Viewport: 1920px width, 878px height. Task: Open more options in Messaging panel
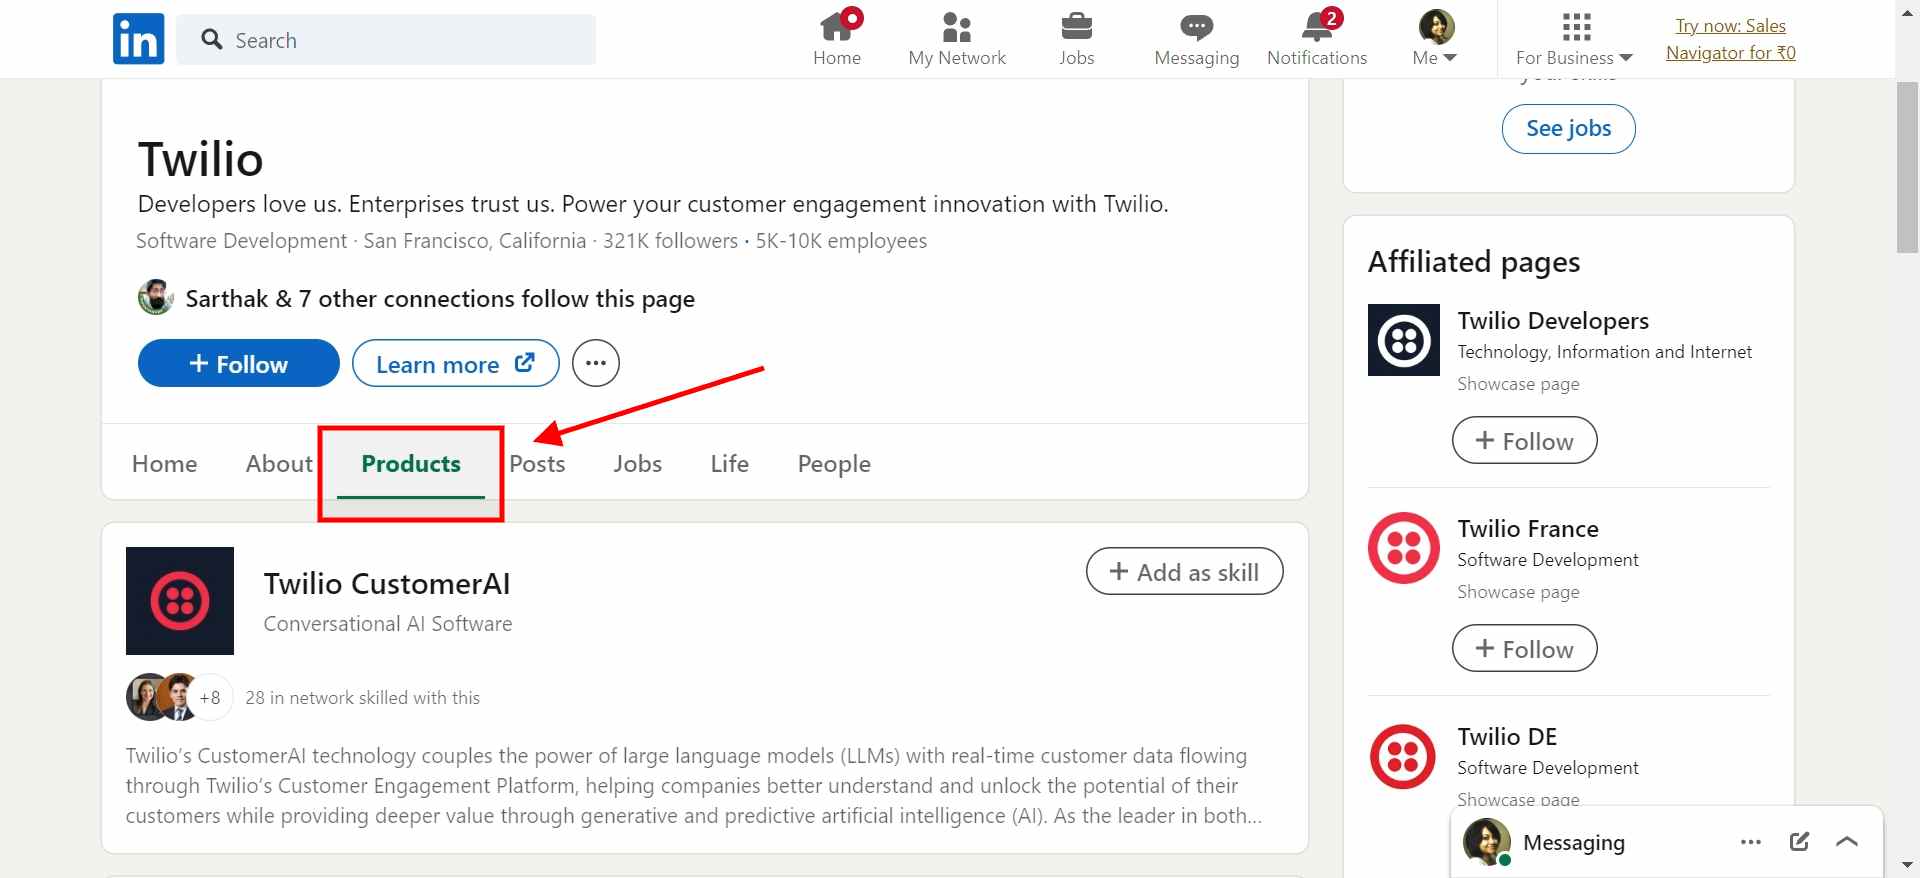pos(1750,841)
